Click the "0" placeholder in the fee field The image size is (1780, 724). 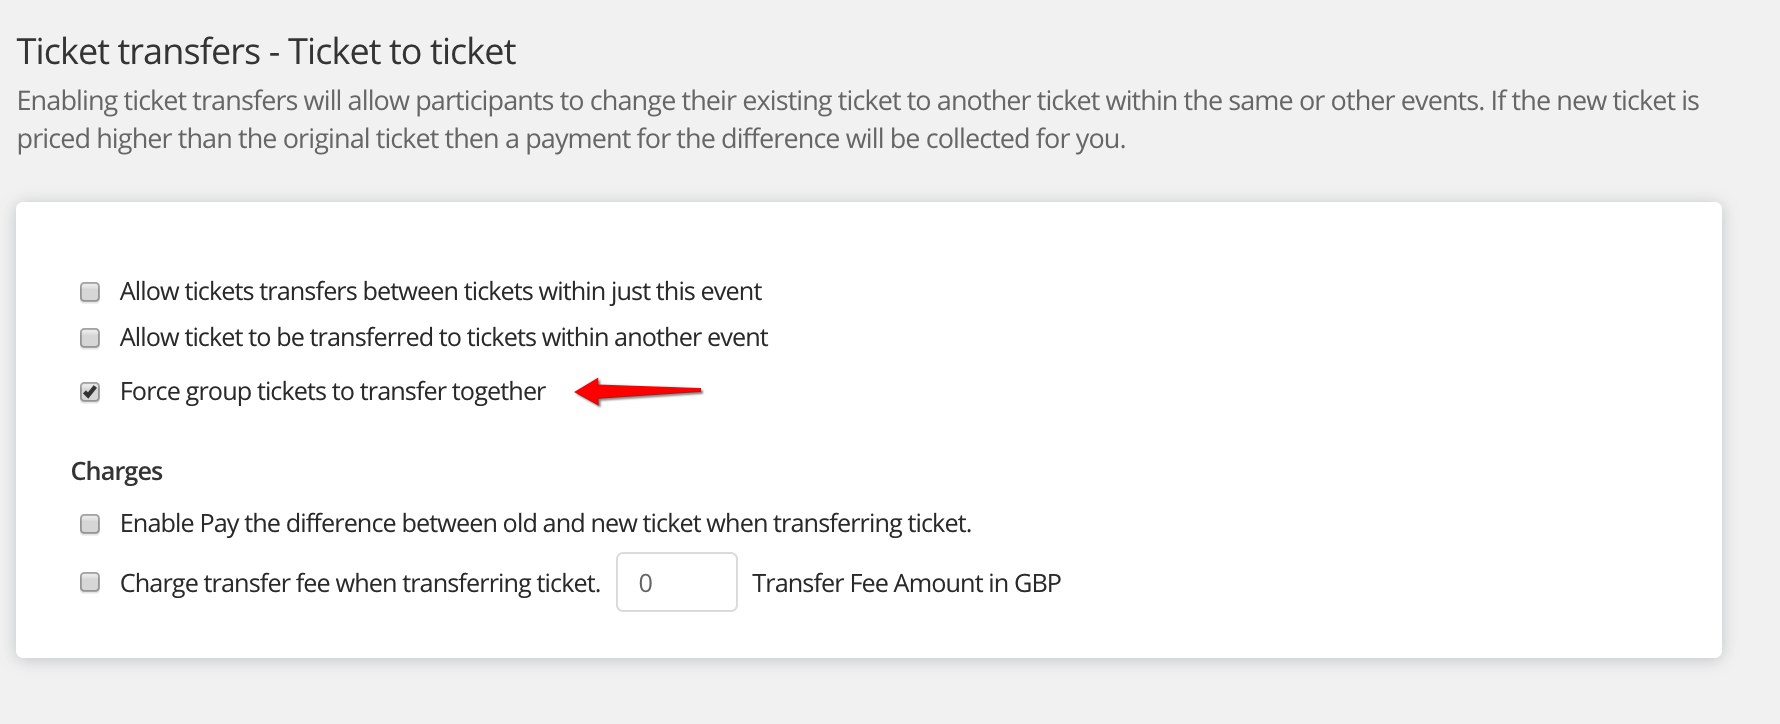(646, 583)
